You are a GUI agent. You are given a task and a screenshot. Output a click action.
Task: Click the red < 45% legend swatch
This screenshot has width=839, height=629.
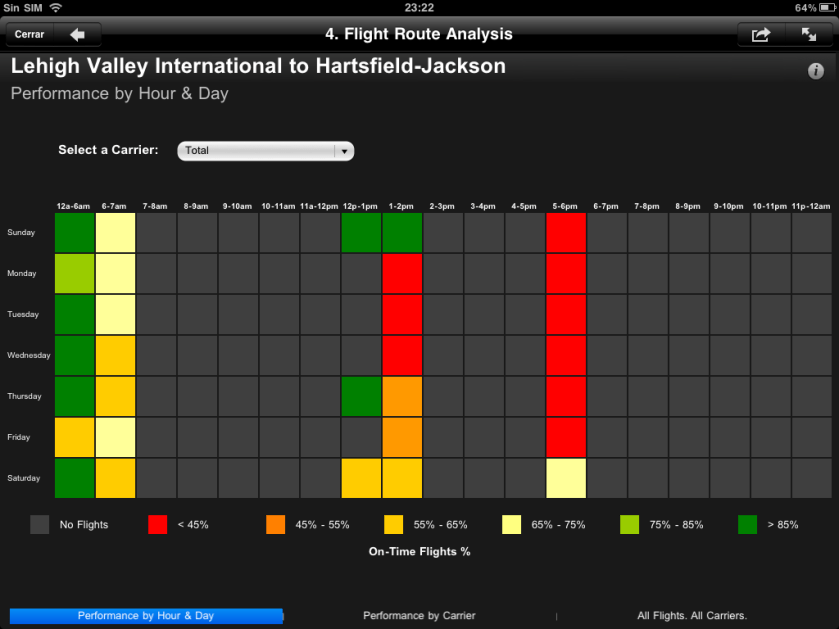click(x=157, y=524)
